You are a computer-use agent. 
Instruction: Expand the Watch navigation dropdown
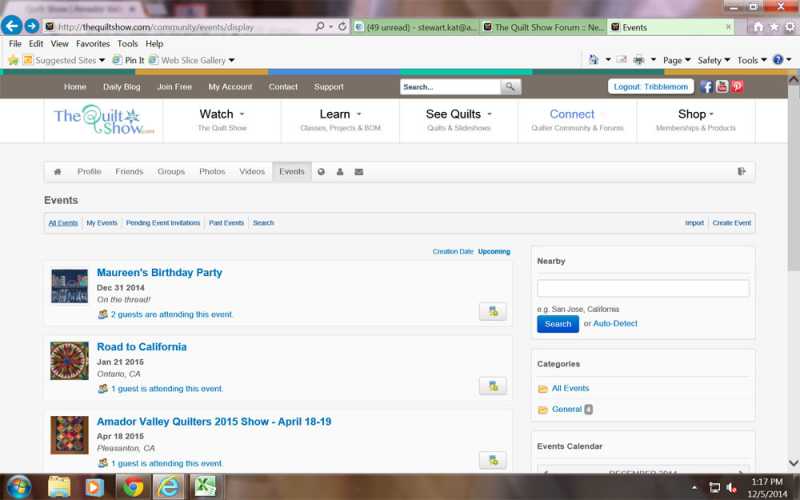coord(221,114)
